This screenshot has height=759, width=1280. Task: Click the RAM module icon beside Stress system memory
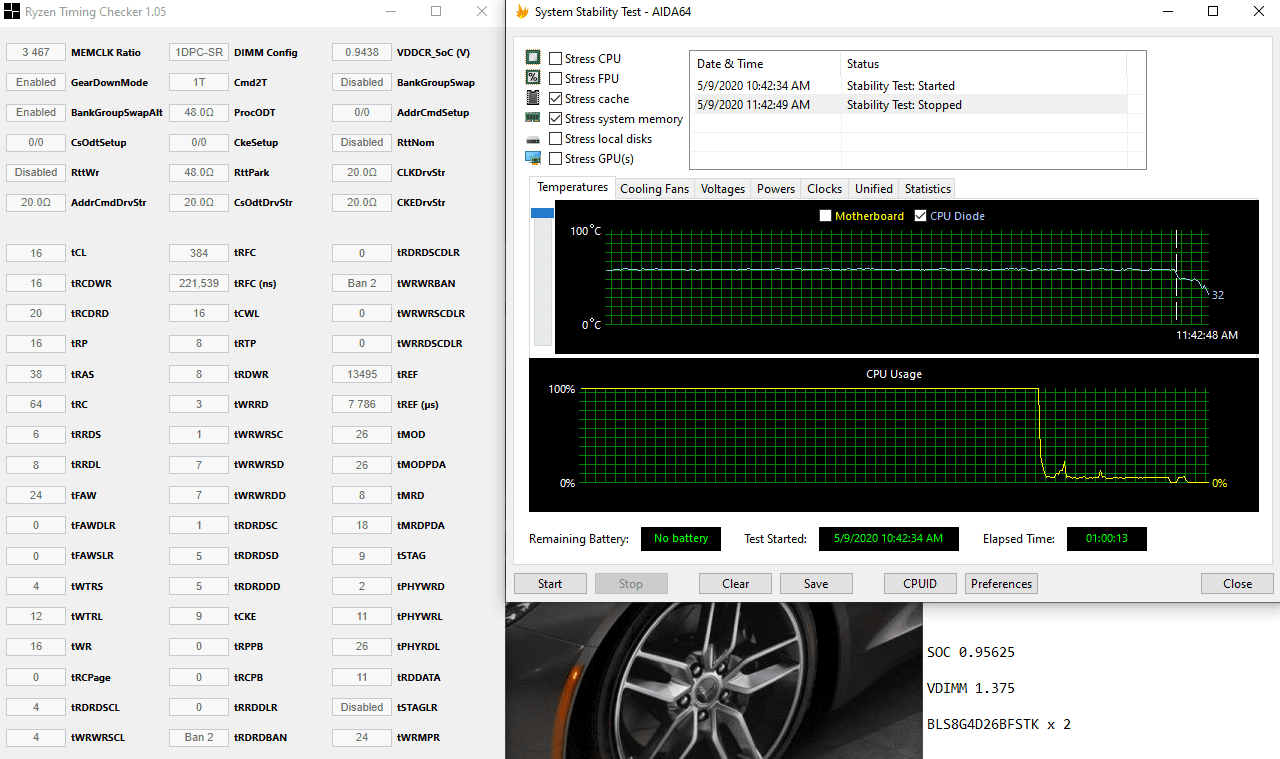[533, 118]
